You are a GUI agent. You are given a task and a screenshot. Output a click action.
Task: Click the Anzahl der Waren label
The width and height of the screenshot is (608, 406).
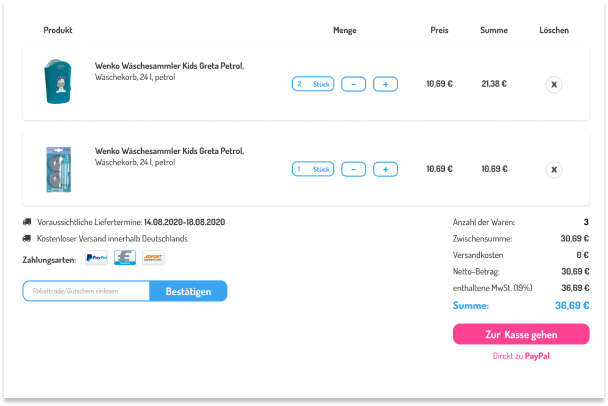click(x=484, y=222)
